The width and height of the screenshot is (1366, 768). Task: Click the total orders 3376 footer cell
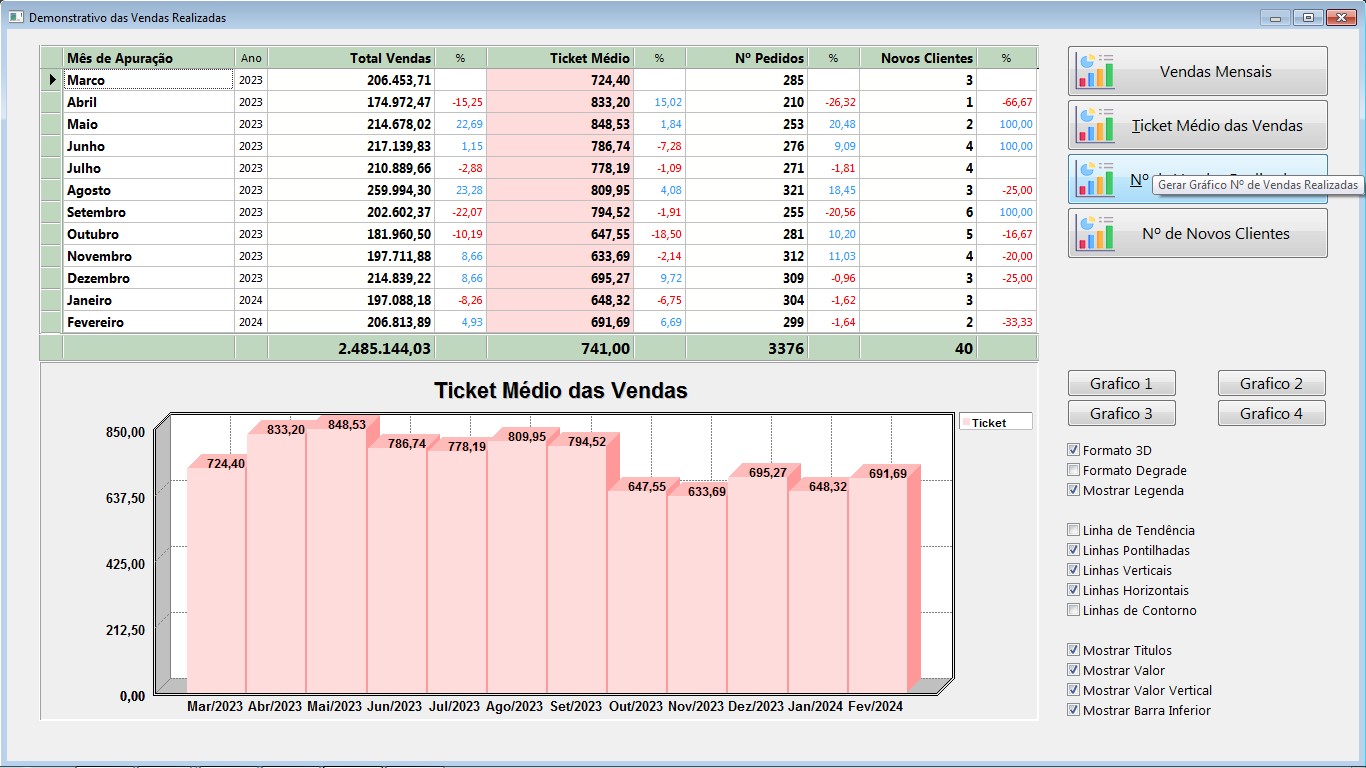[747, 348]
